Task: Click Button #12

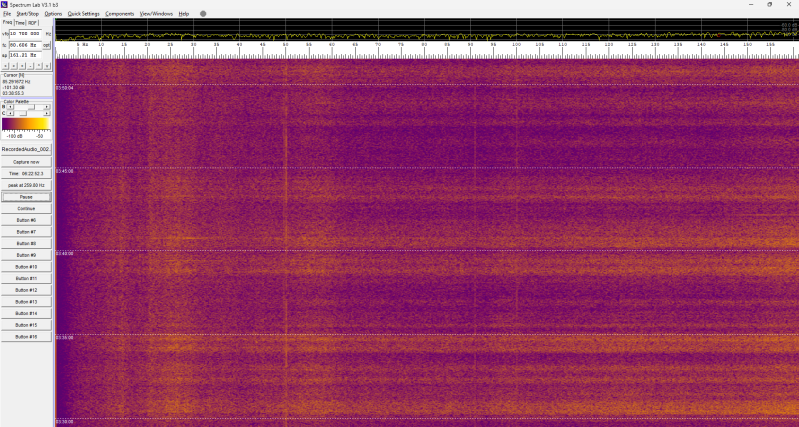Action: 26,290
